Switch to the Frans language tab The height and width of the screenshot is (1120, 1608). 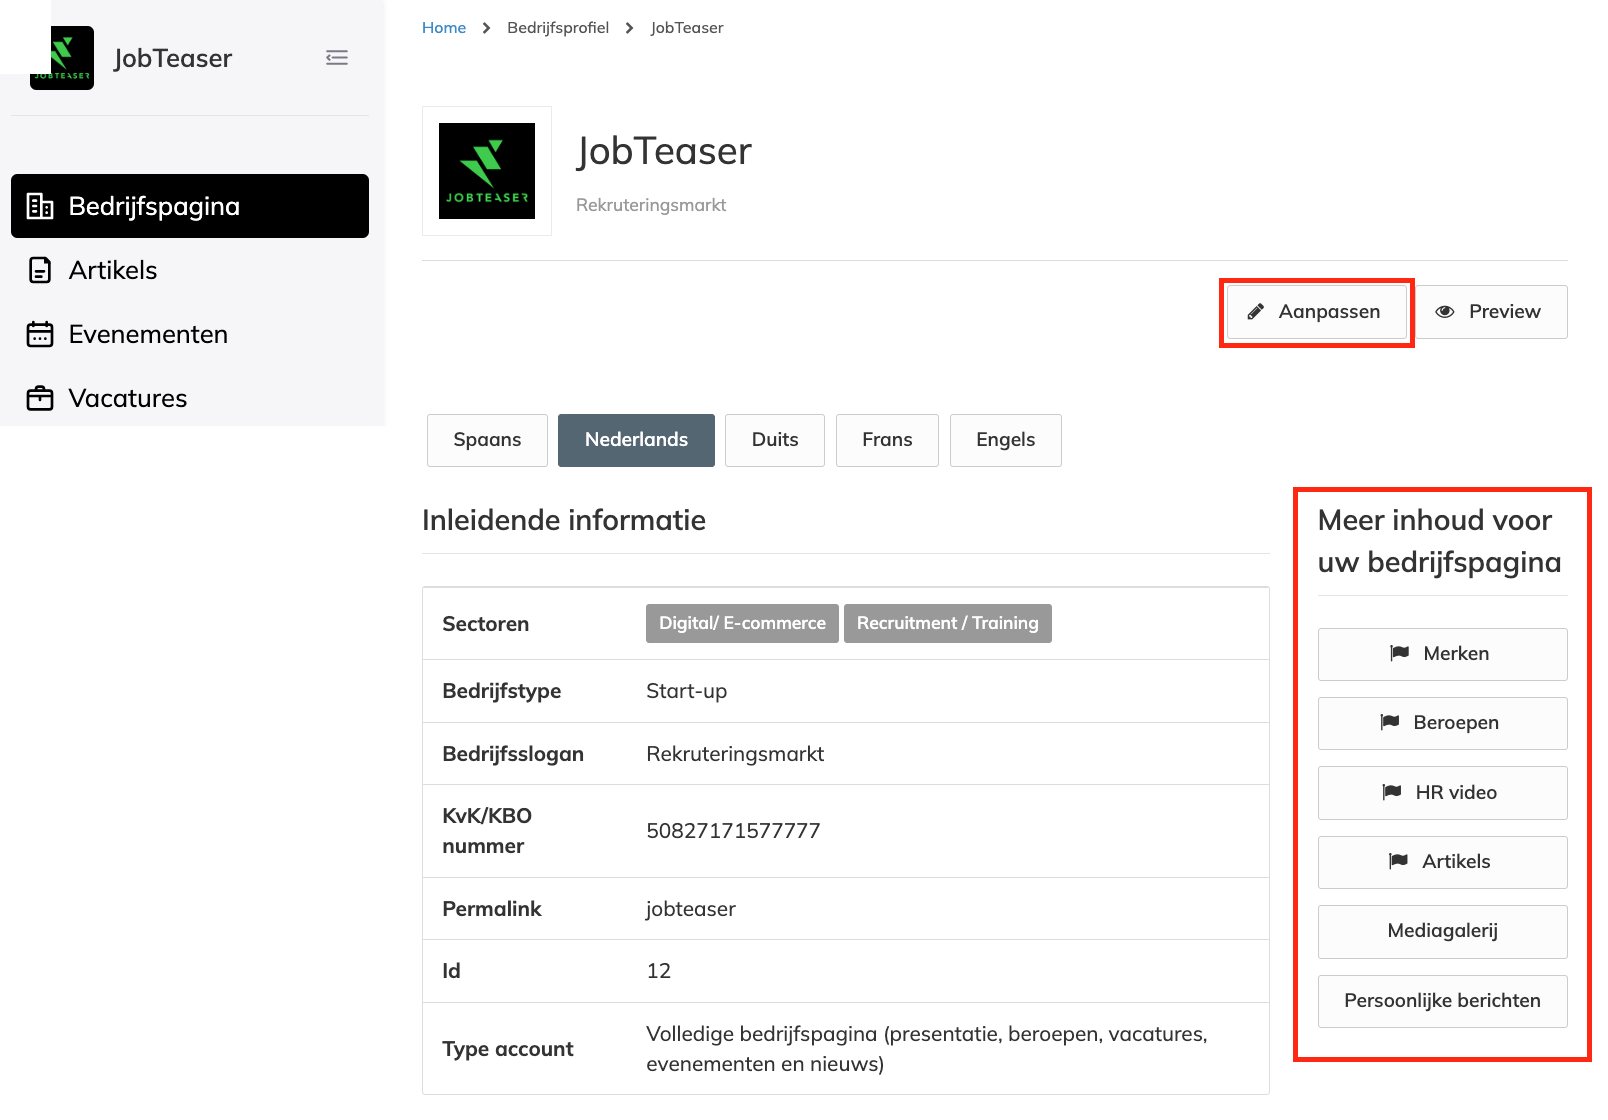click(887, 440)
